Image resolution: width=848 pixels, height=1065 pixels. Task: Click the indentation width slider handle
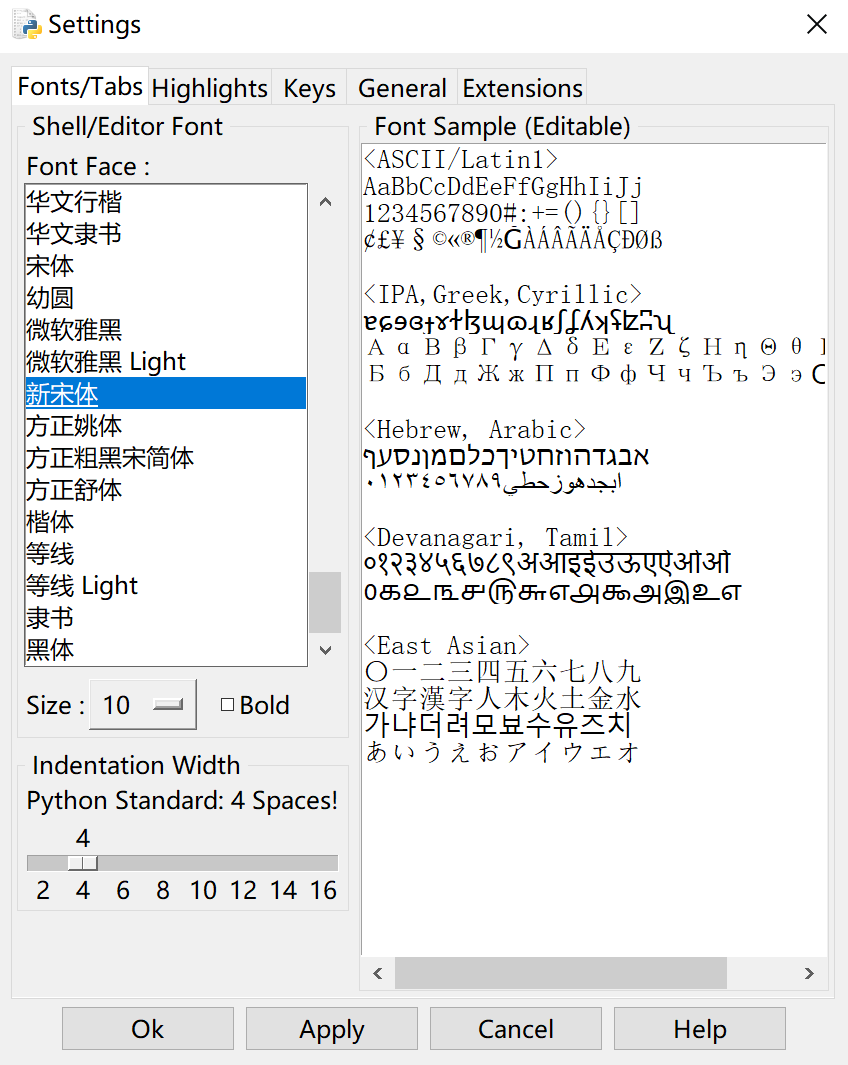(83, 863)
